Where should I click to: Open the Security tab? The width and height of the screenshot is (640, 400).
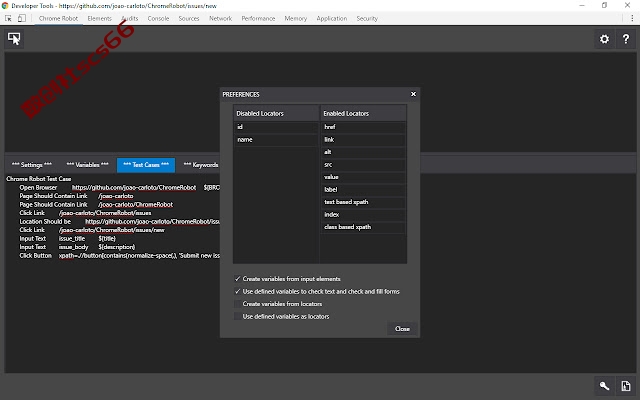tap(367, 18)
